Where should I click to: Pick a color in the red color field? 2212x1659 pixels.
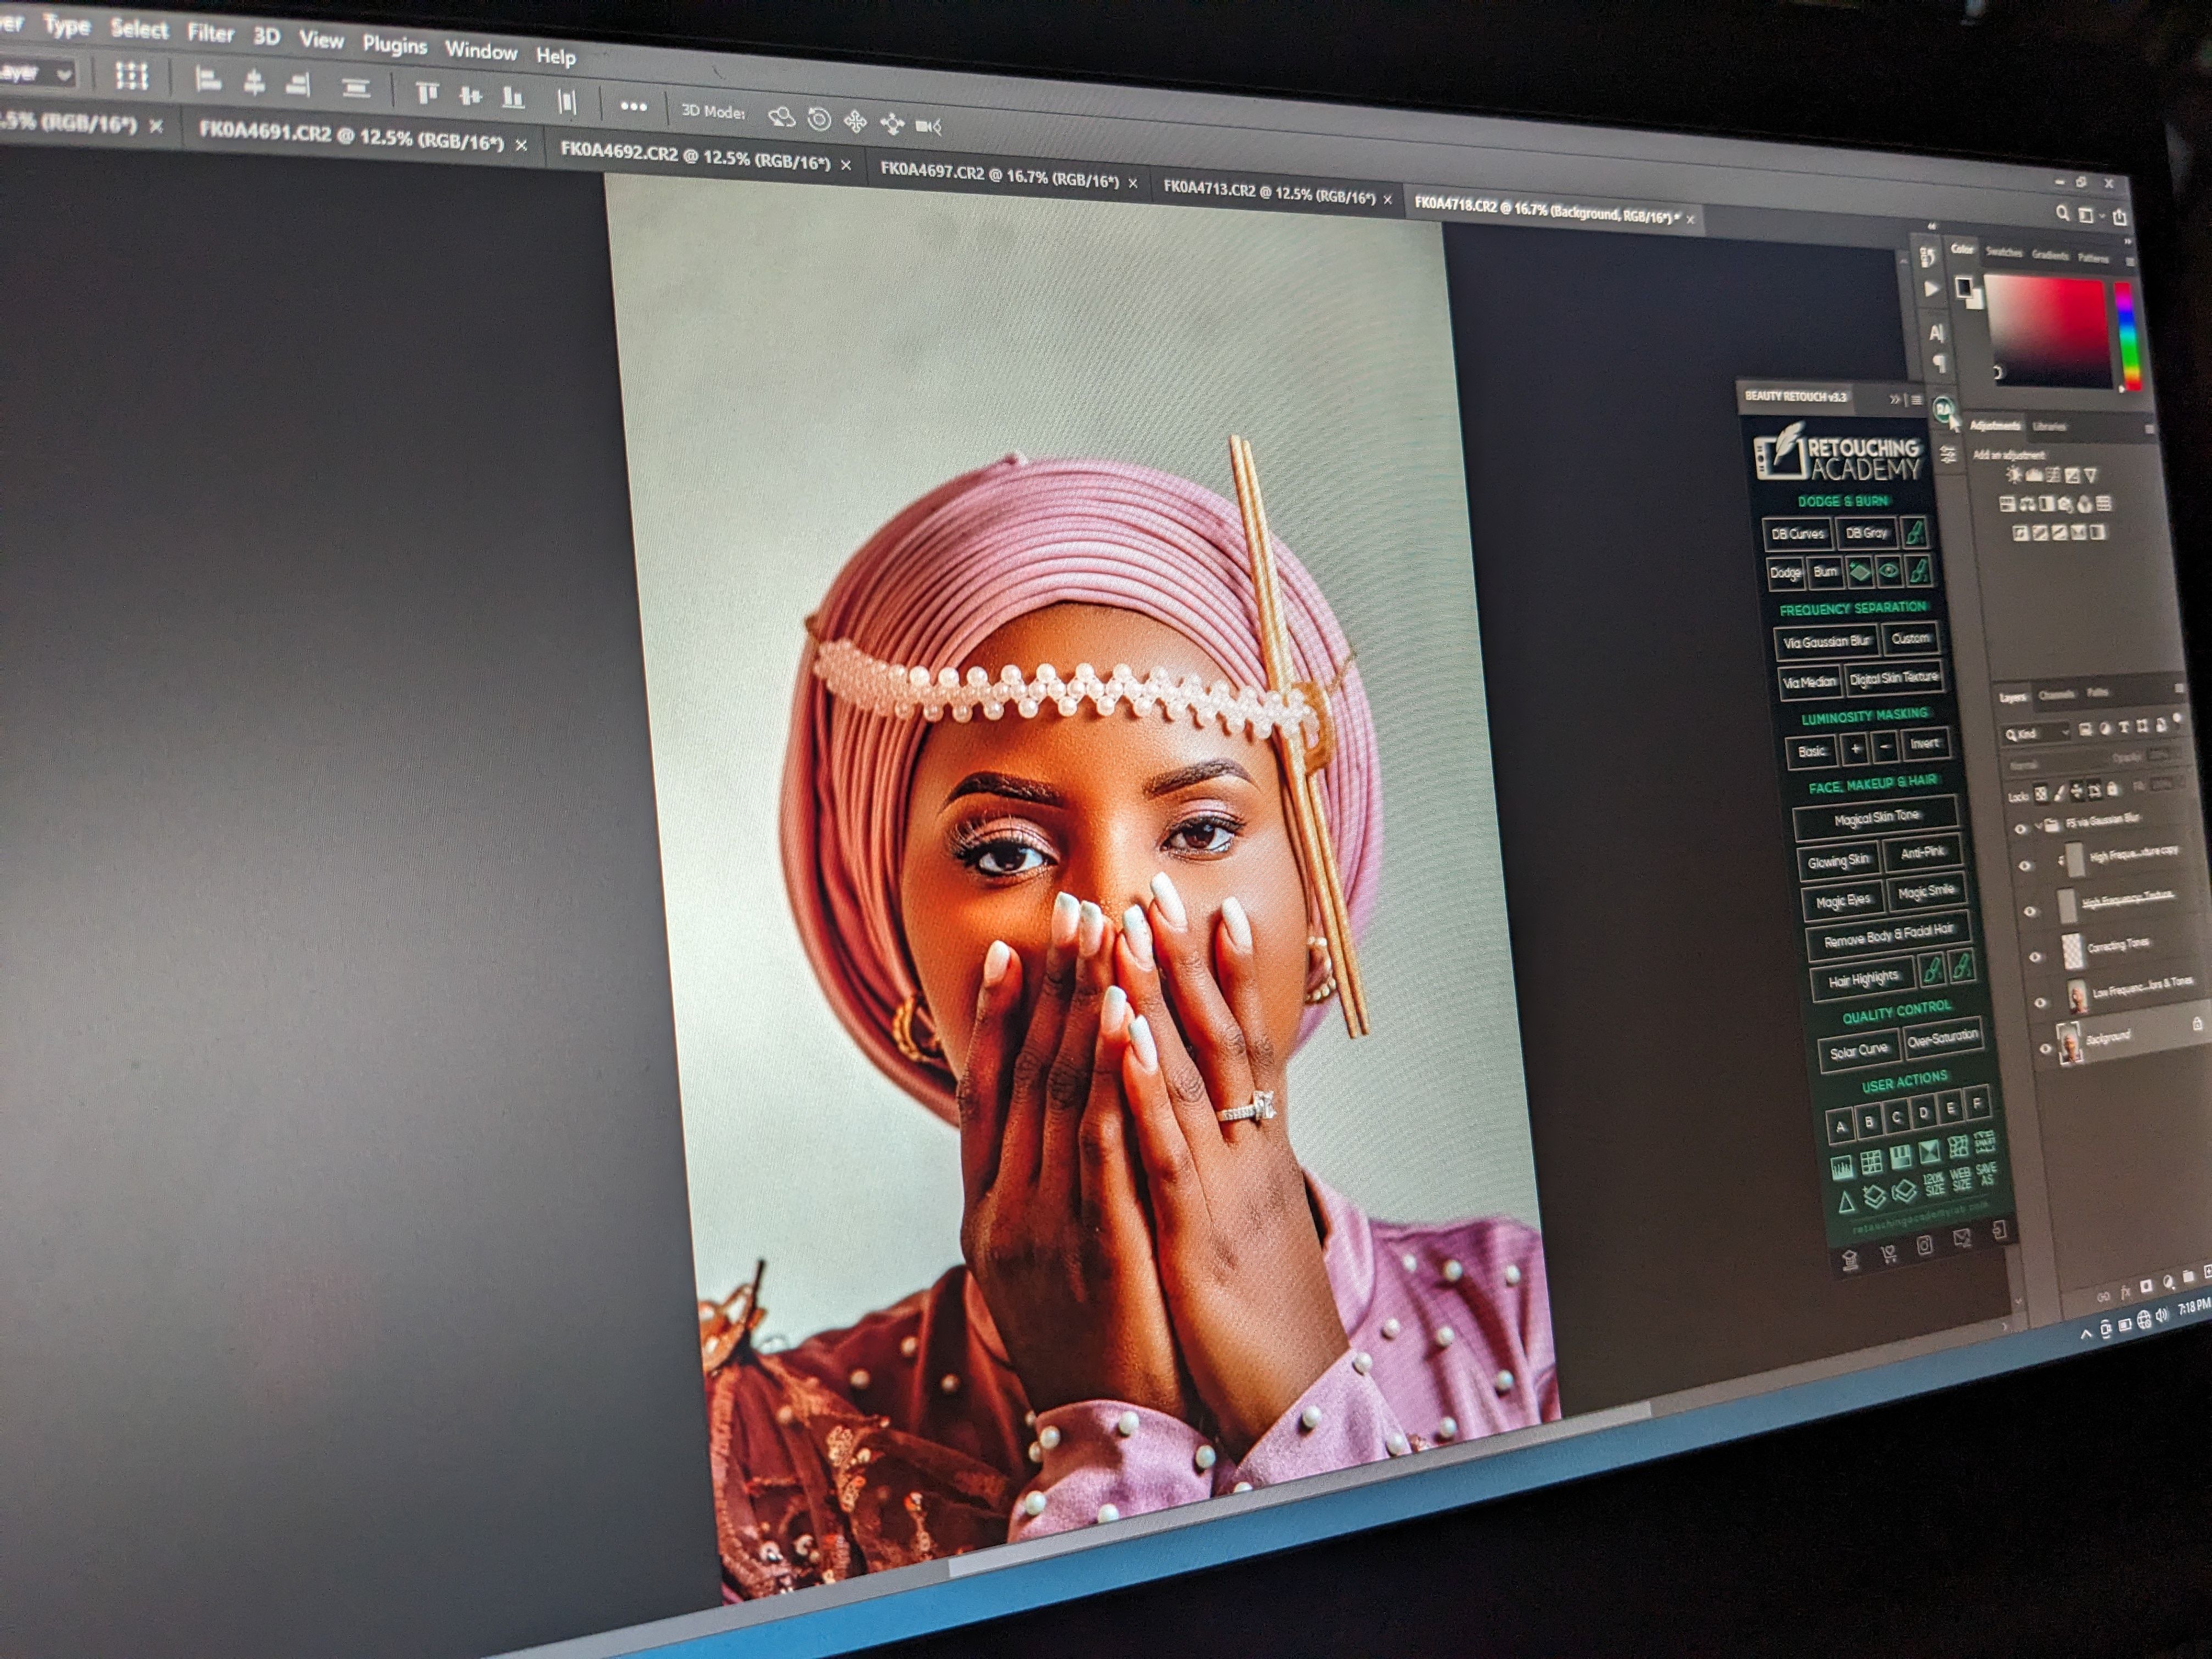click(2047, 330)
